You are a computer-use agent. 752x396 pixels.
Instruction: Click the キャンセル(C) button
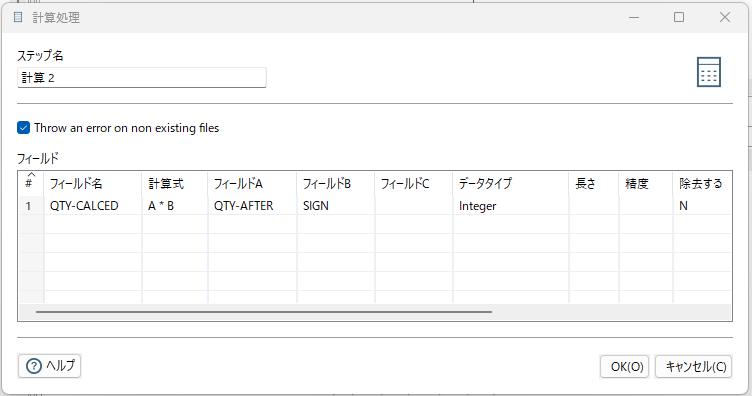(693, 367)
